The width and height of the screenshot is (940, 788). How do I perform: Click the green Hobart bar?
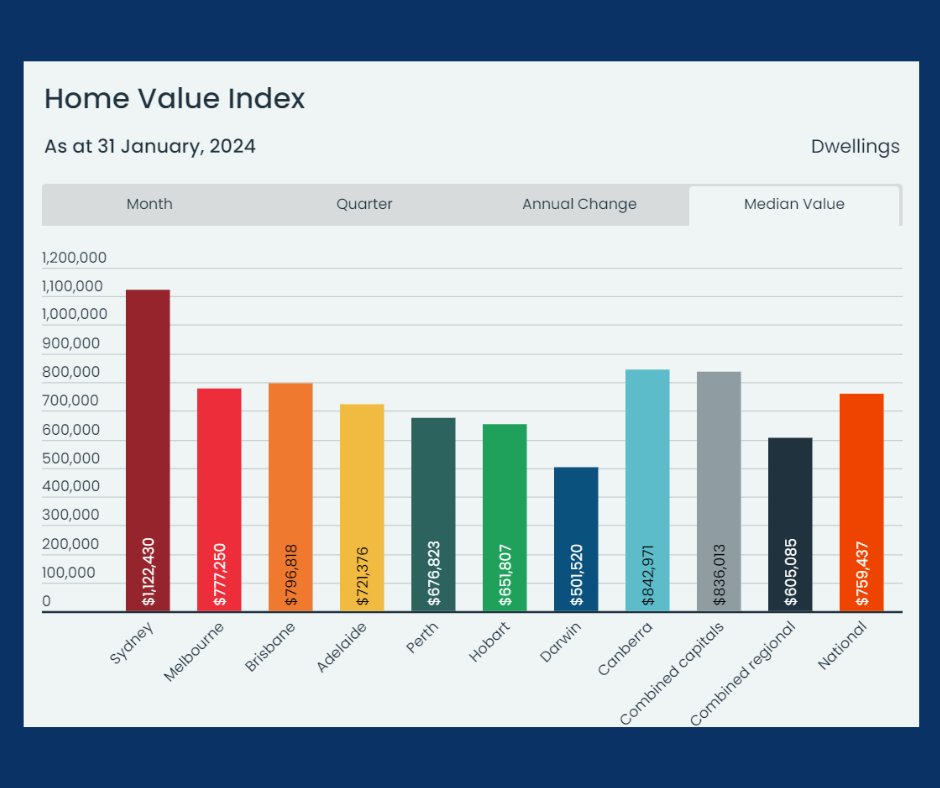pyautogui.click(x=505, y=518)
